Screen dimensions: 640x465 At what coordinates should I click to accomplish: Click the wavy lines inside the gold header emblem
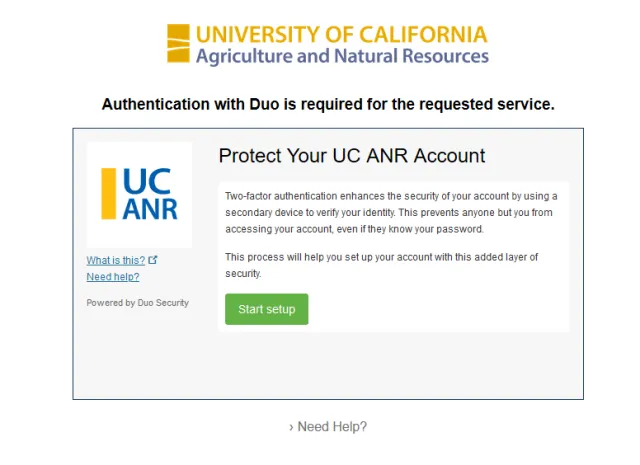pos(178,44)
